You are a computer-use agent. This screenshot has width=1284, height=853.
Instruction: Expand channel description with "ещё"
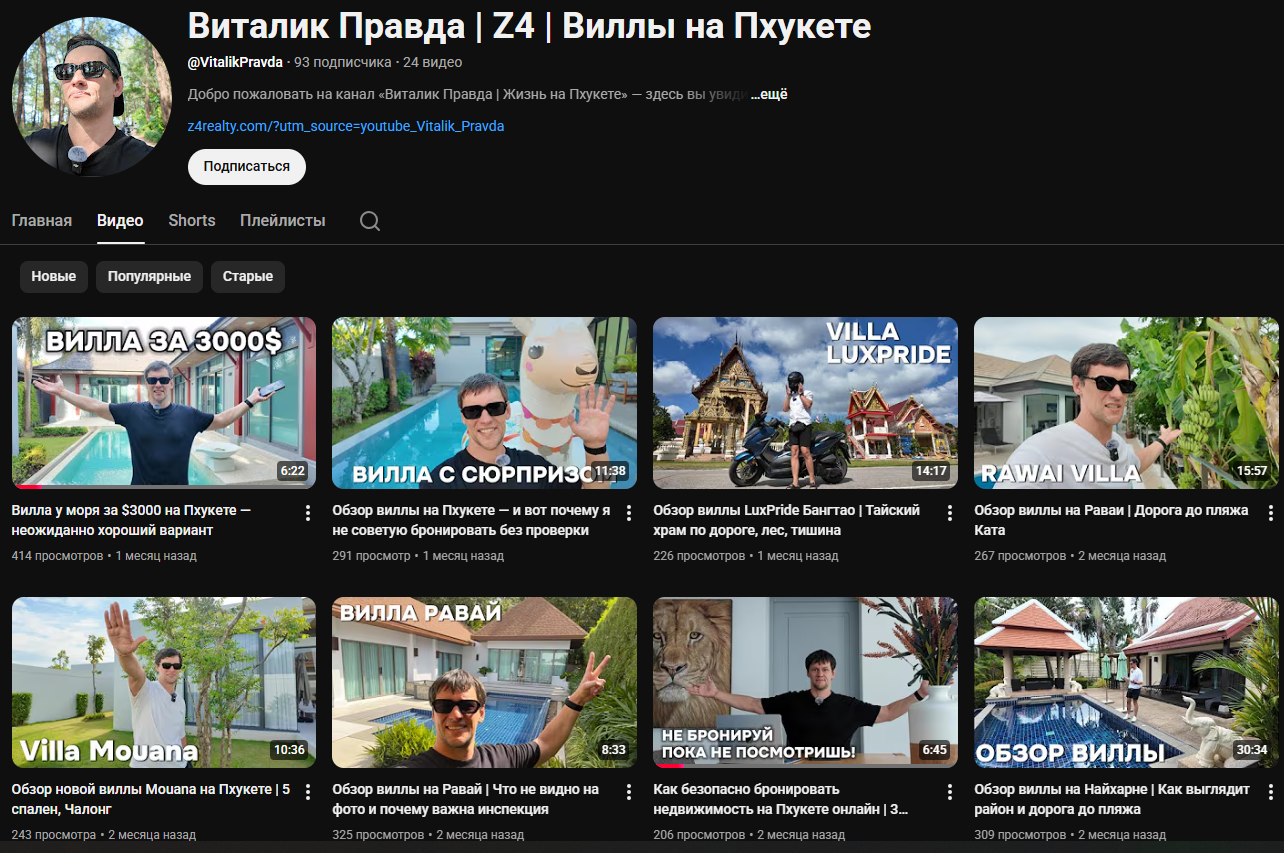click(769, 95)
